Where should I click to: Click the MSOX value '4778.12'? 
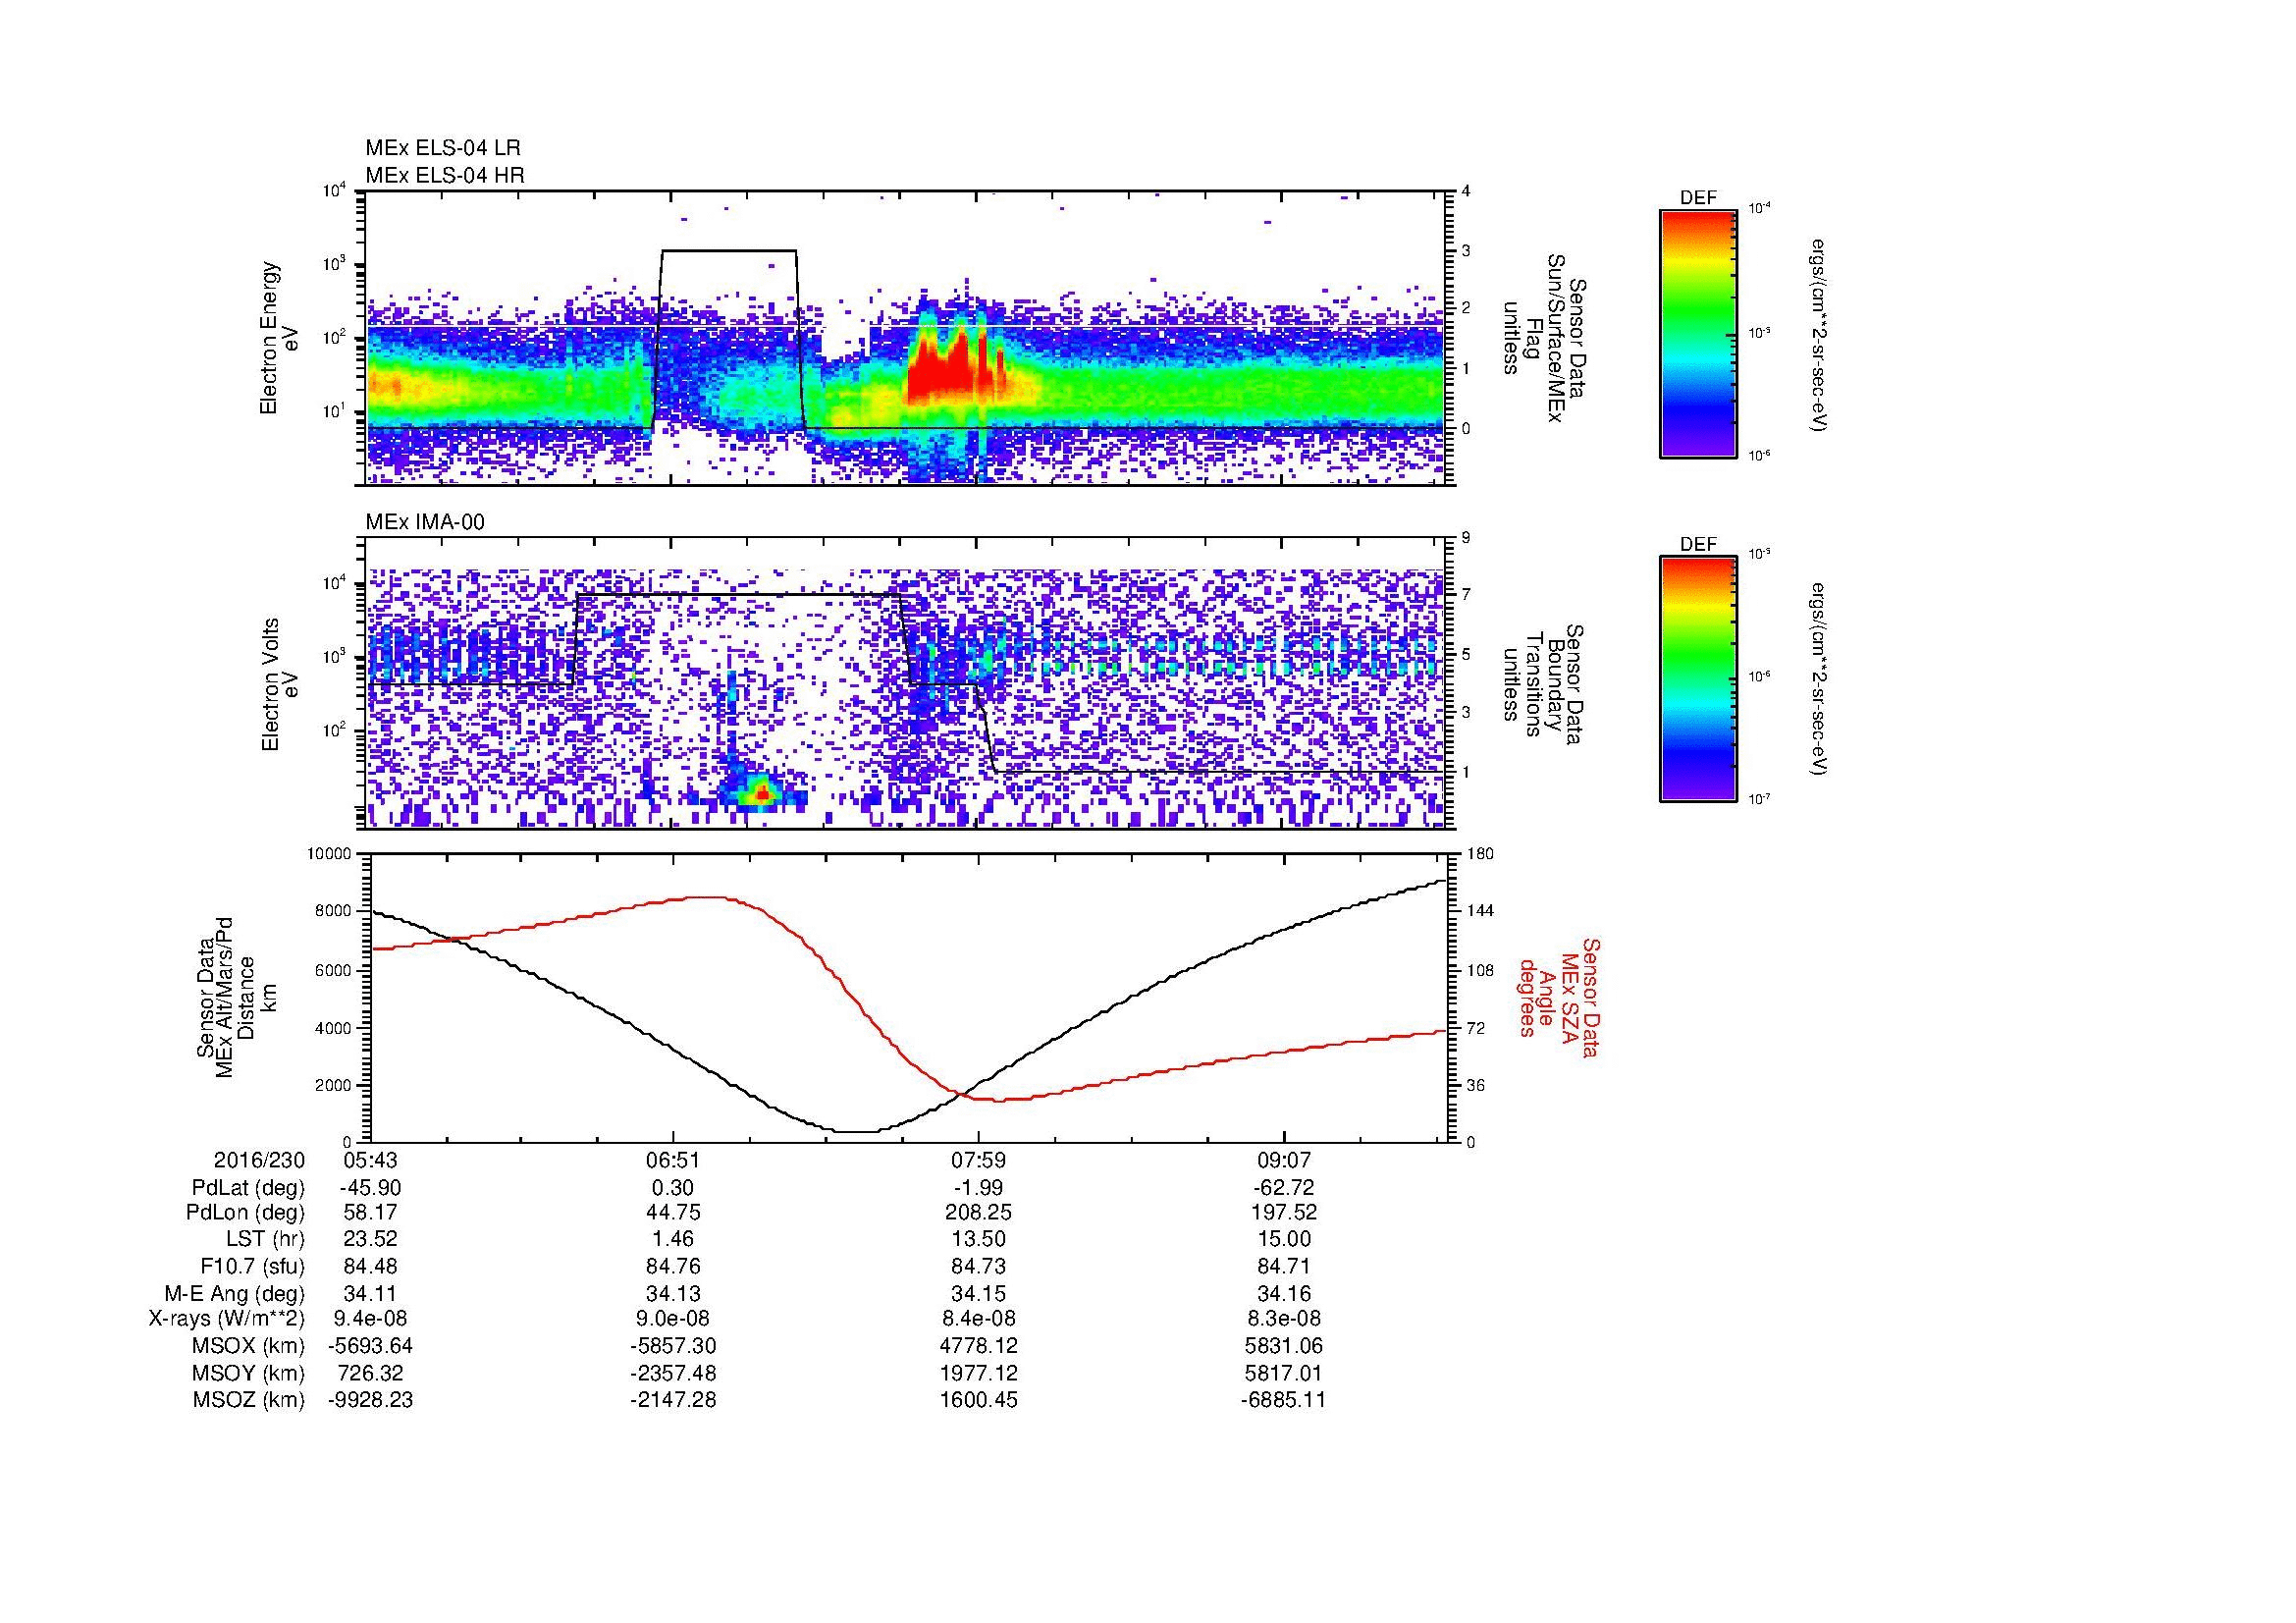979,1346
